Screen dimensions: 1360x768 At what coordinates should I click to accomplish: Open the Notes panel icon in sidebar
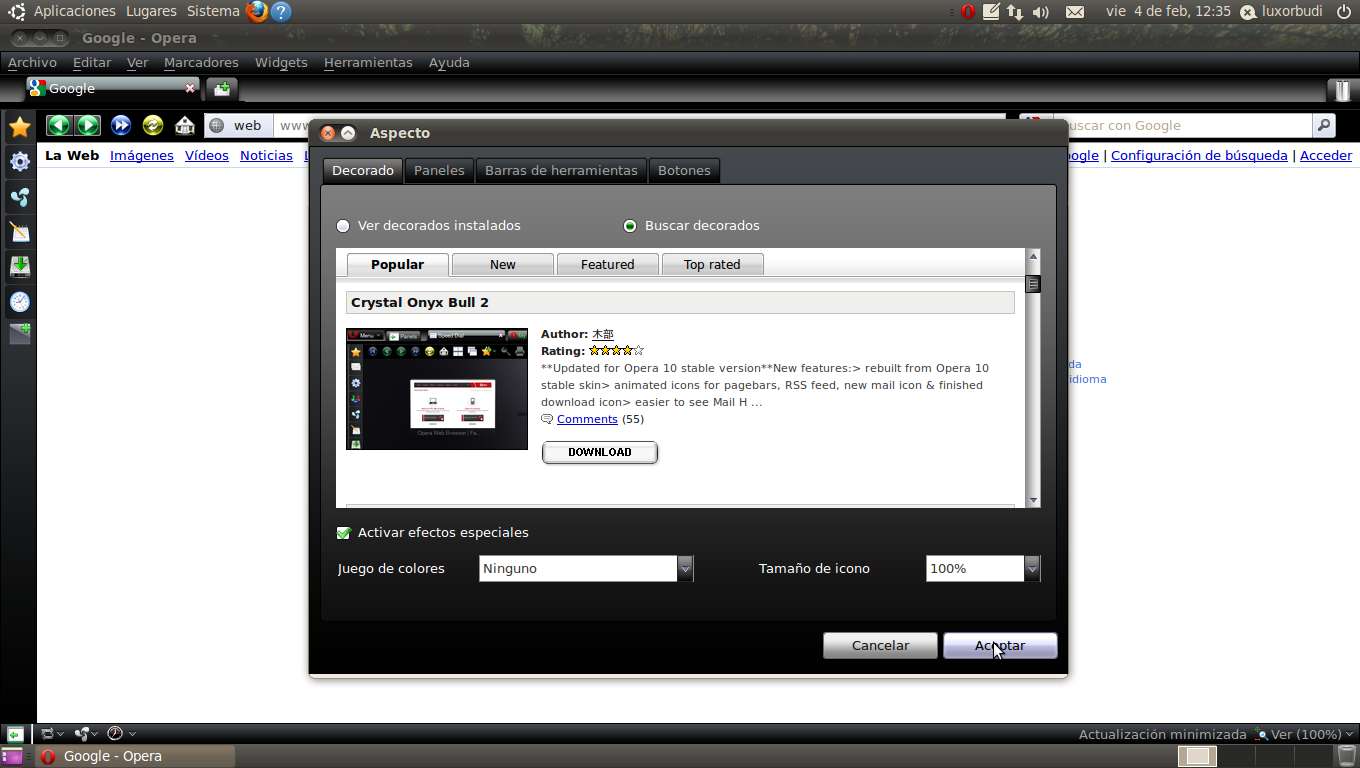click(x=19, y=232)
